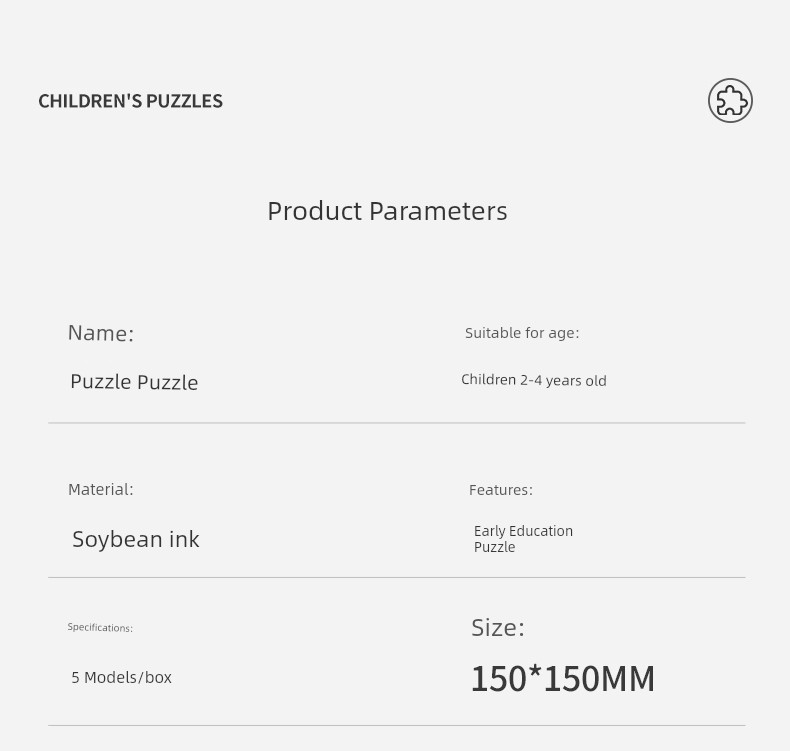The image size is (790, 751).
Task: Select the 150*150MM size value
Action: tap(563, 679)
